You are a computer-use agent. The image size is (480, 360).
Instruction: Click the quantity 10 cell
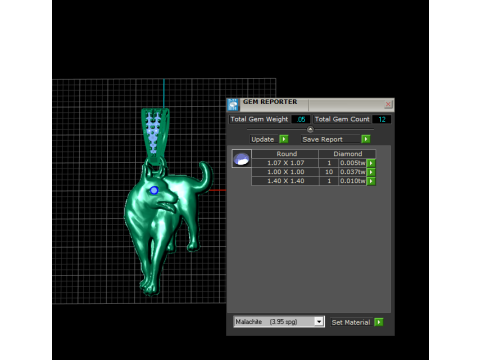coord(329,172)
